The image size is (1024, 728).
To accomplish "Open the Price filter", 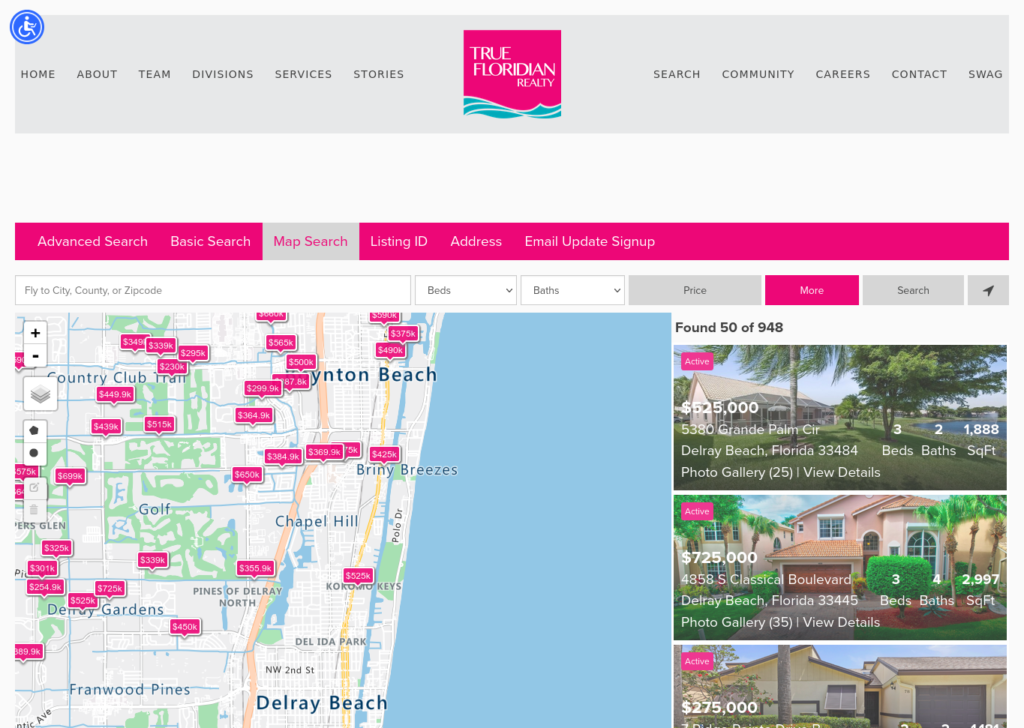I will [695, 291].
